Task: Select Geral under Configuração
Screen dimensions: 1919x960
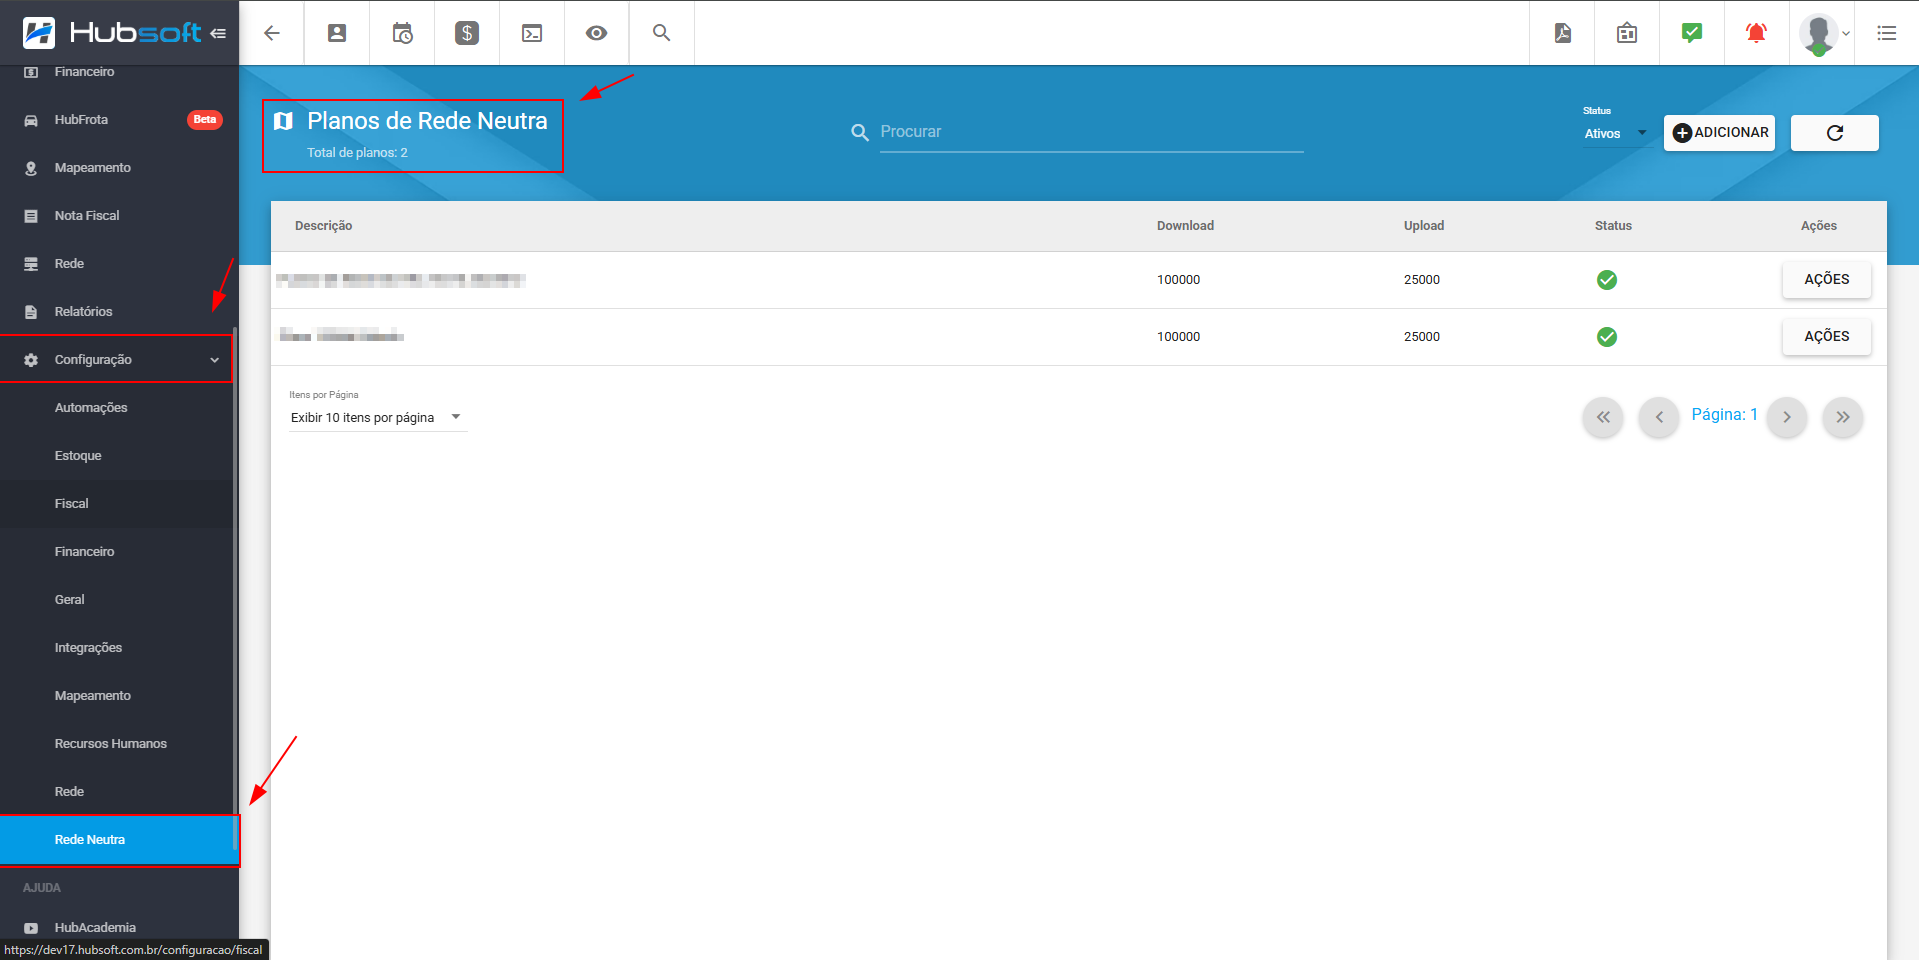Action: click(x=117, y=600)
